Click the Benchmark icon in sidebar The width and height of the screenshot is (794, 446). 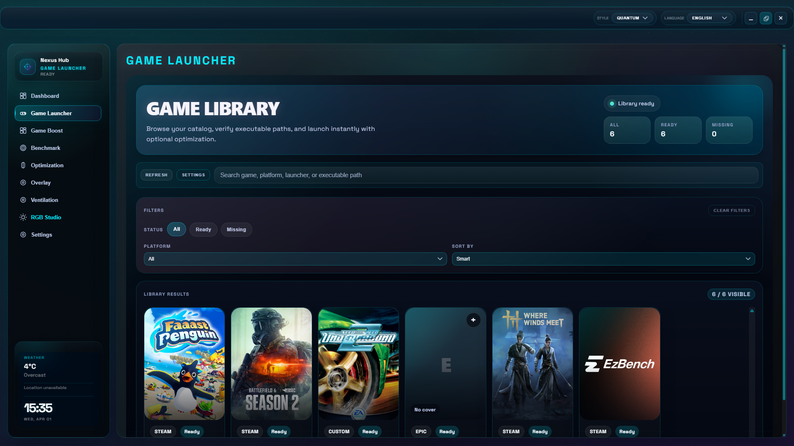click(23, 148)
